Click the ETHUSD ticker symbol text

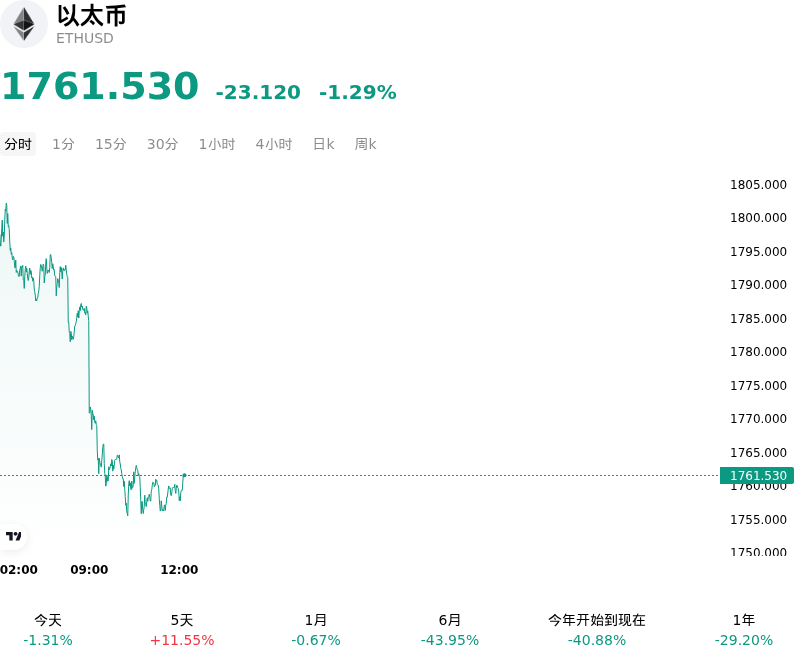tap(85, 38)
